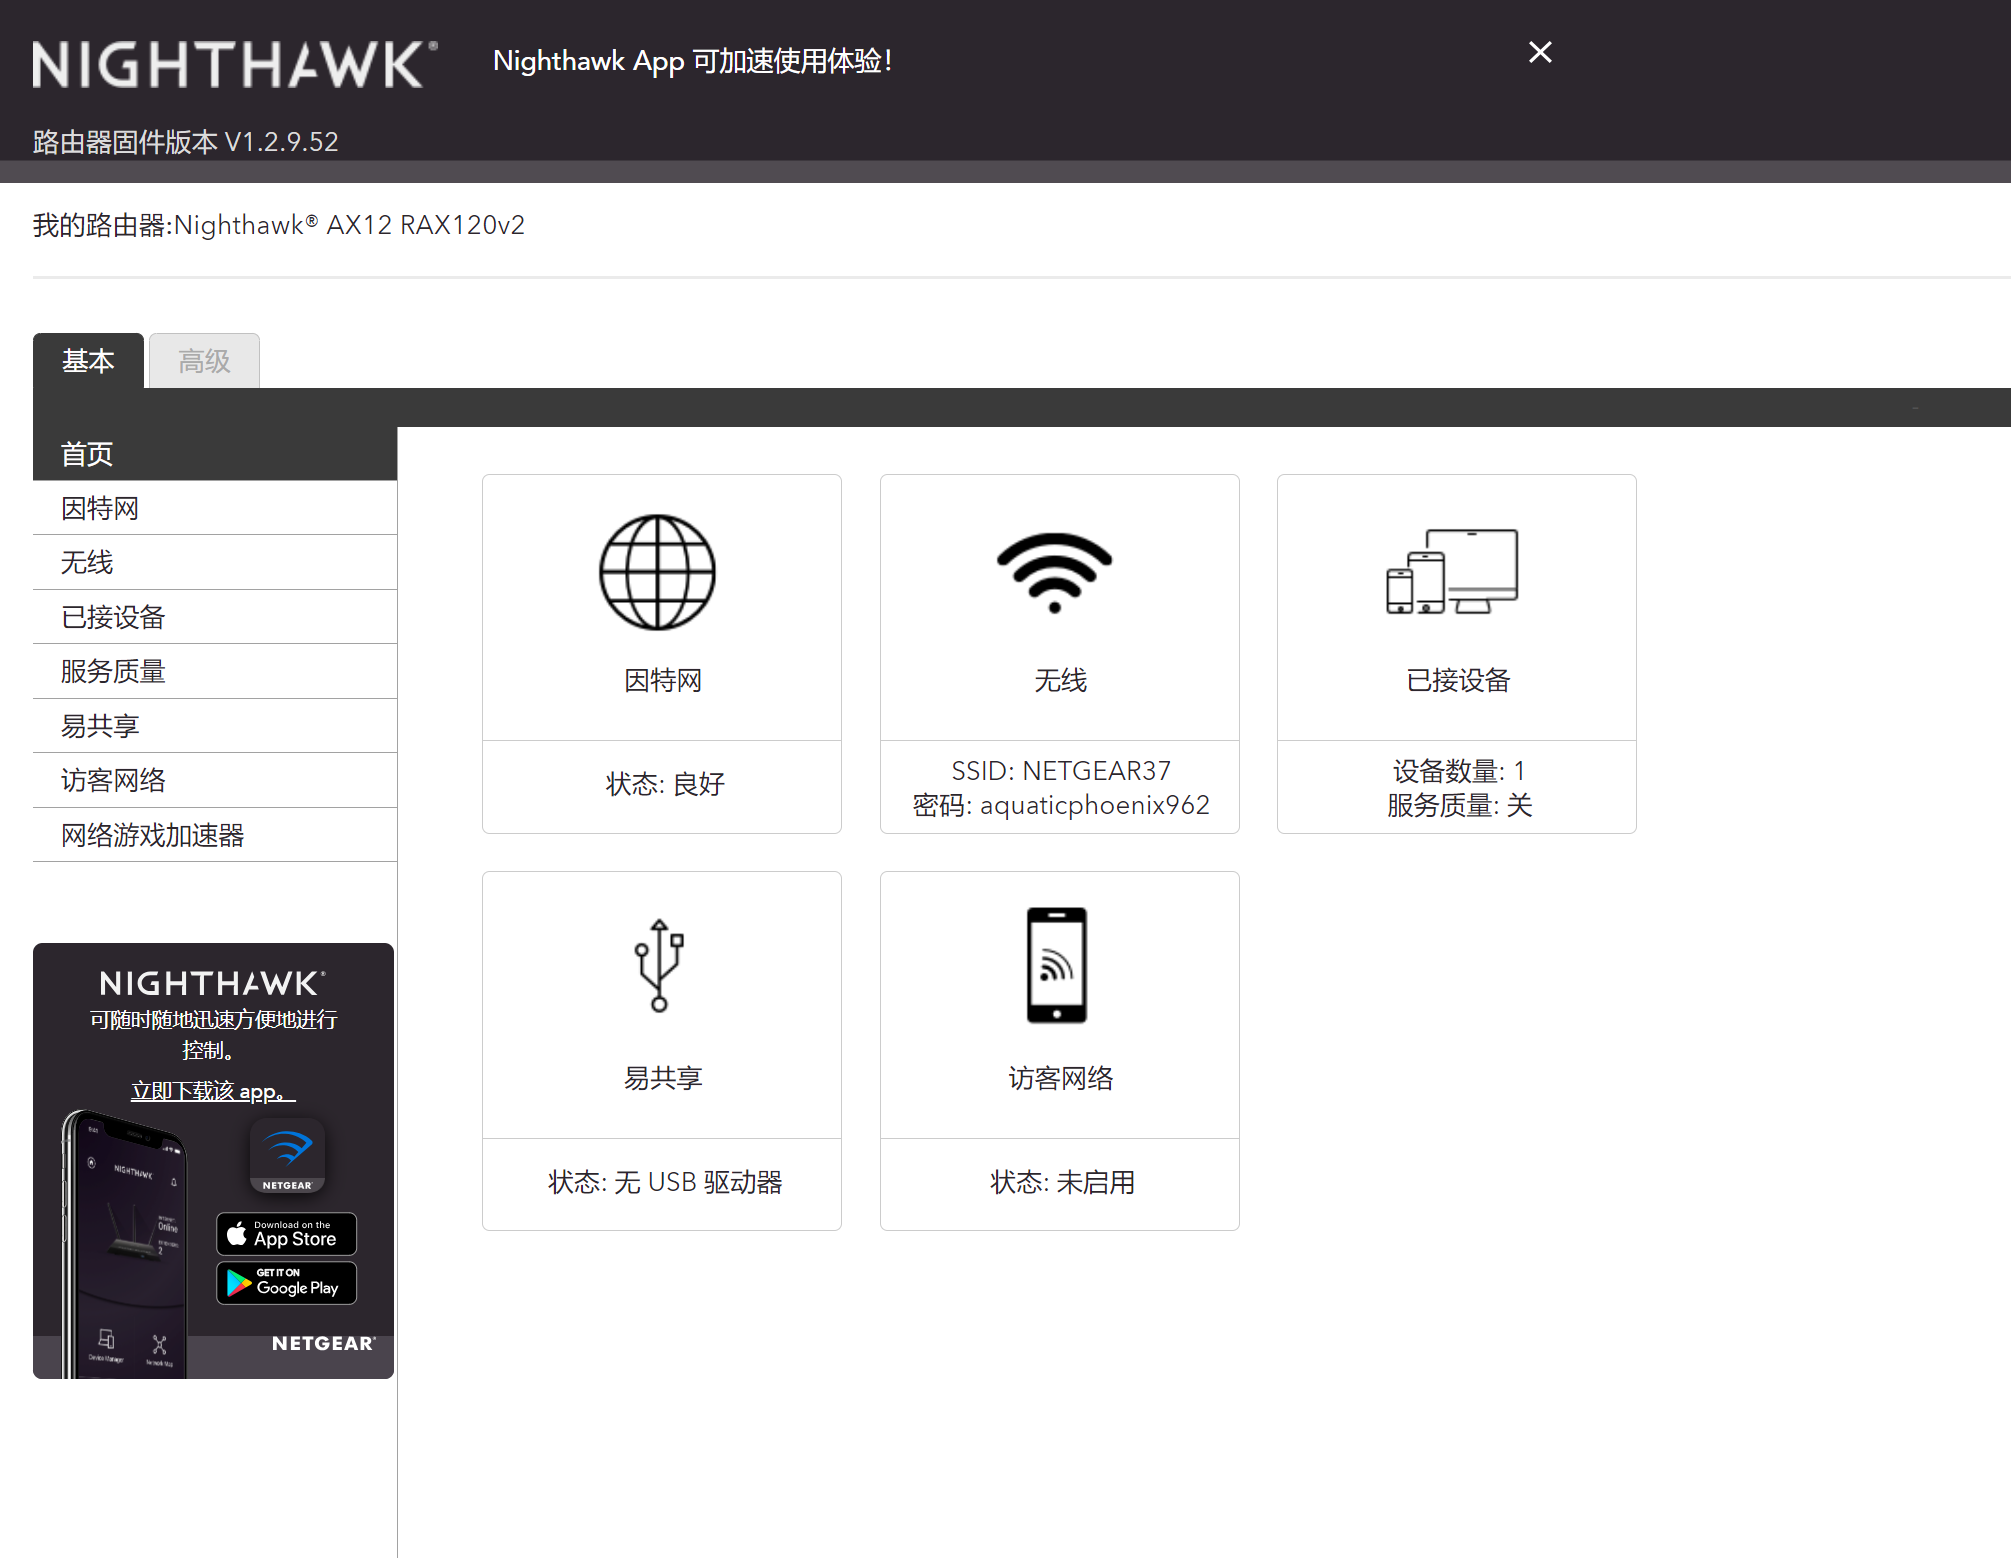Click the NETGEAR logo in promo panel
This screenshot has height=1558, width=2011.
(x=323, y=1343)
